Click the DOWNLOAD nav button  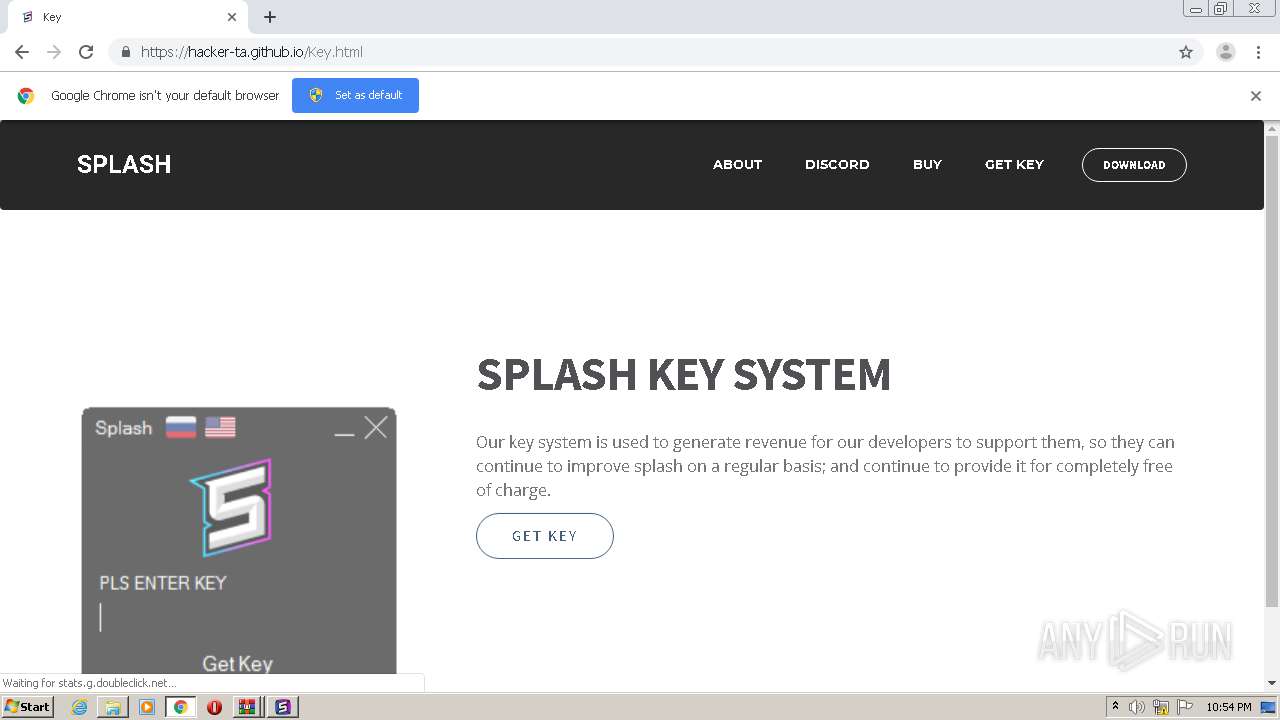1134,165
